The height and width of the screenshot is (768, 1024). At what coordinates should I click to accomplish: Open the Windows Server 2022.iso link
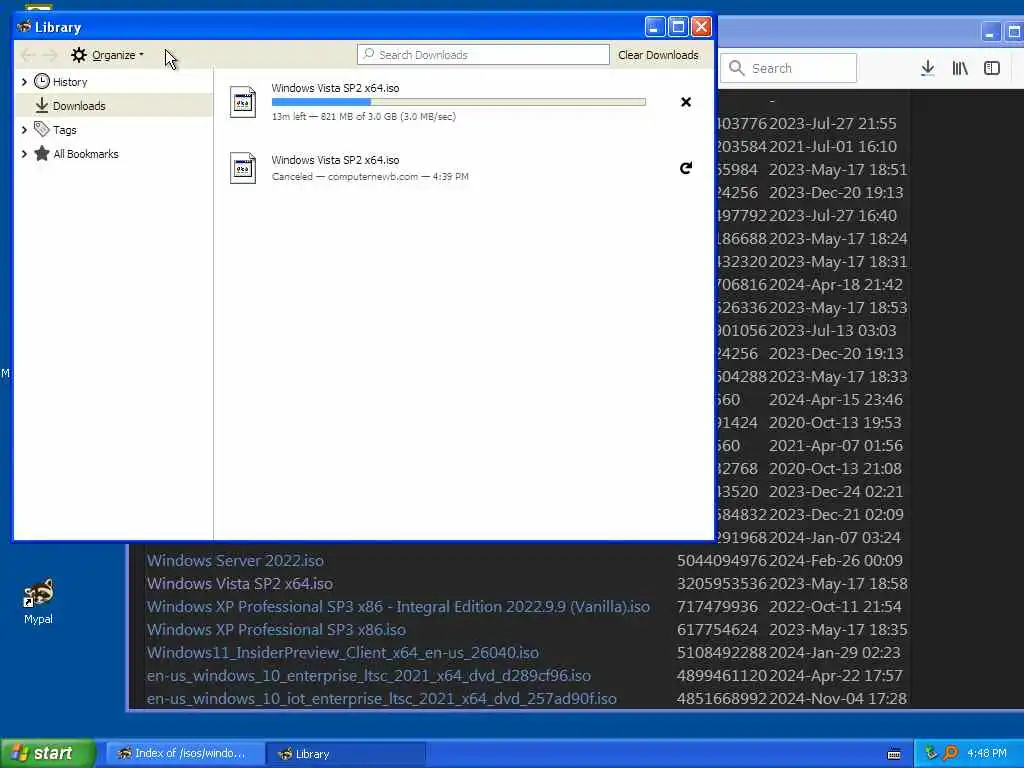click(235, 561)
